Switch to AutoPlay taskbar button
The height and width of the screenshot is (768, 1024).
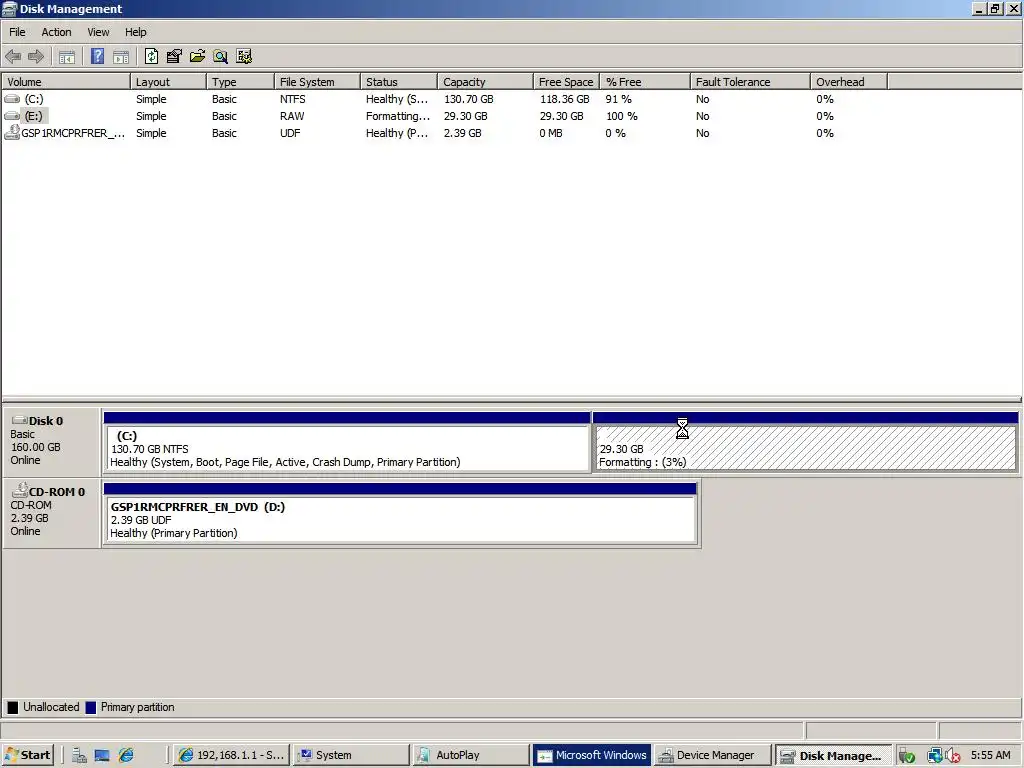(x=470, y=755)
